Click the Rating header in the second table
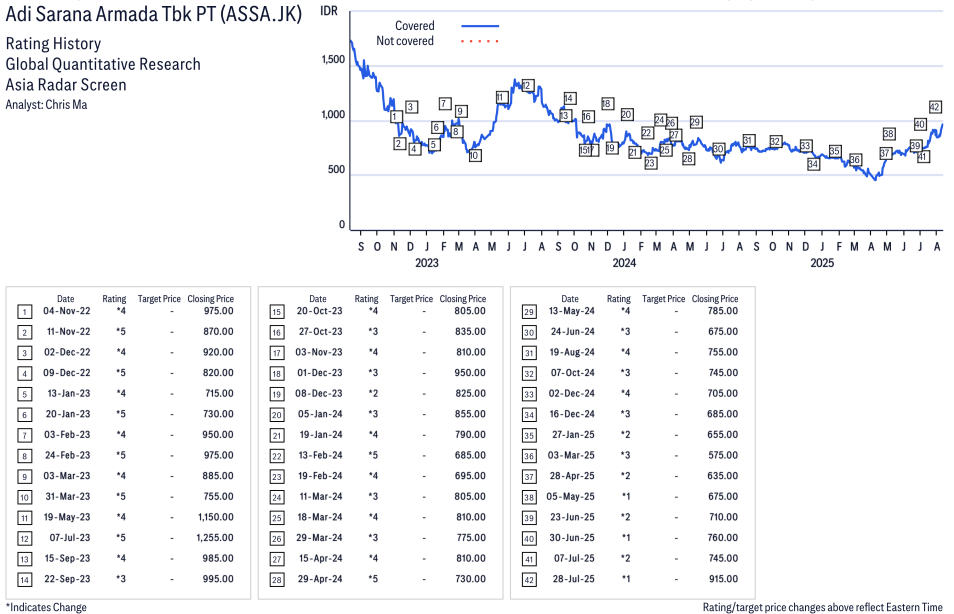This screenshot has width=954, height=614. point(366,299)
